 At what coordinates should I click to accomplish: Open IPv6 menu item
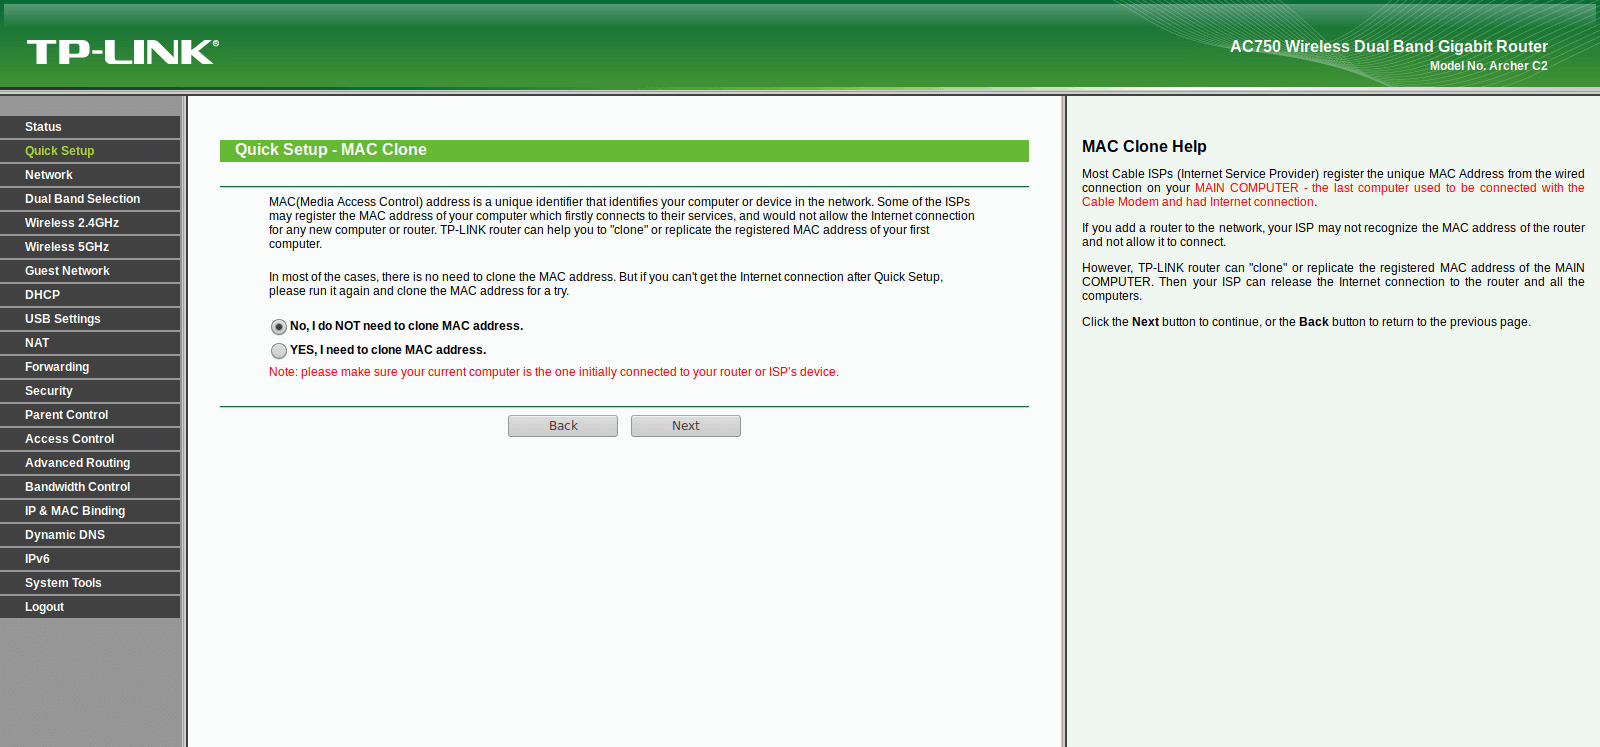pos(90,559)
